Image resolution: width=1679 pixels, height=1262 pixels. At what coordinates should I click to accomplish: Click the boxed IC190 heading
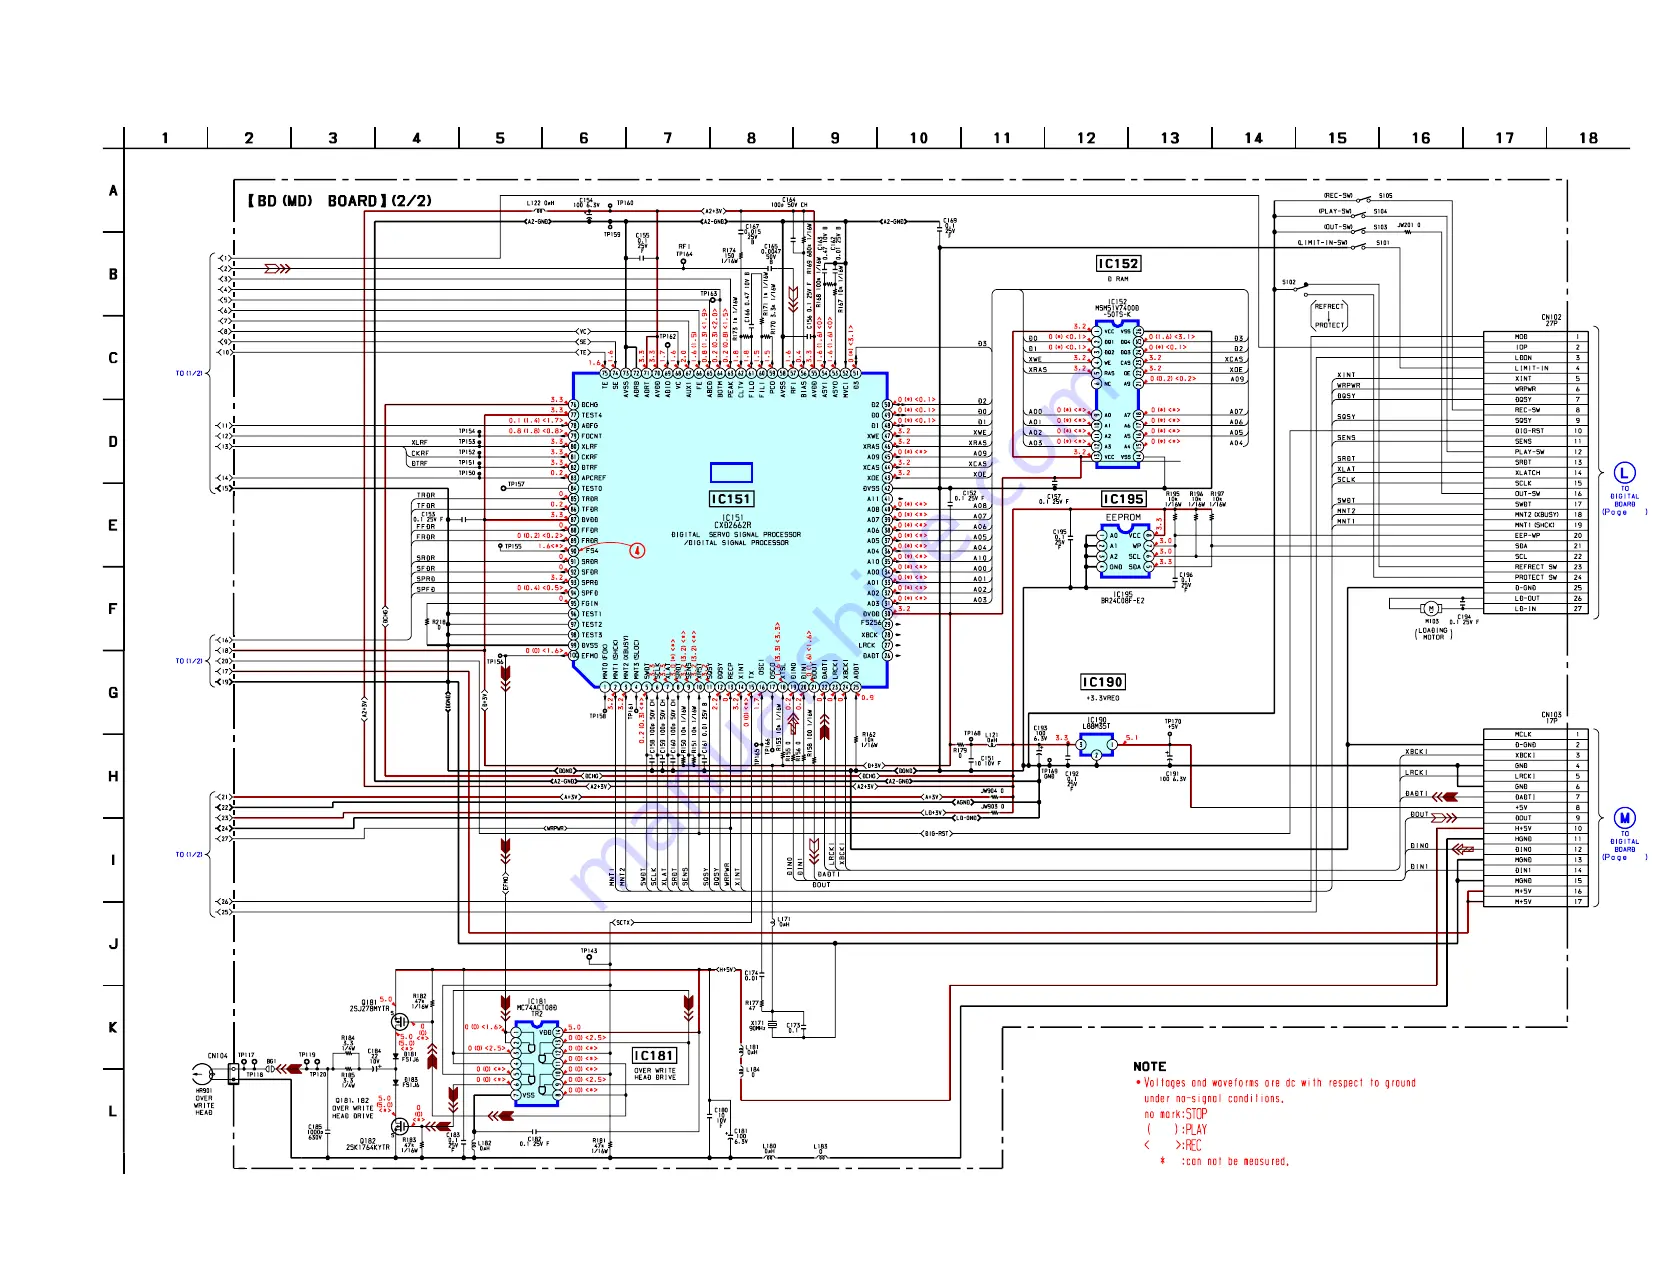pyautogui.click(x=1103, y=682)
